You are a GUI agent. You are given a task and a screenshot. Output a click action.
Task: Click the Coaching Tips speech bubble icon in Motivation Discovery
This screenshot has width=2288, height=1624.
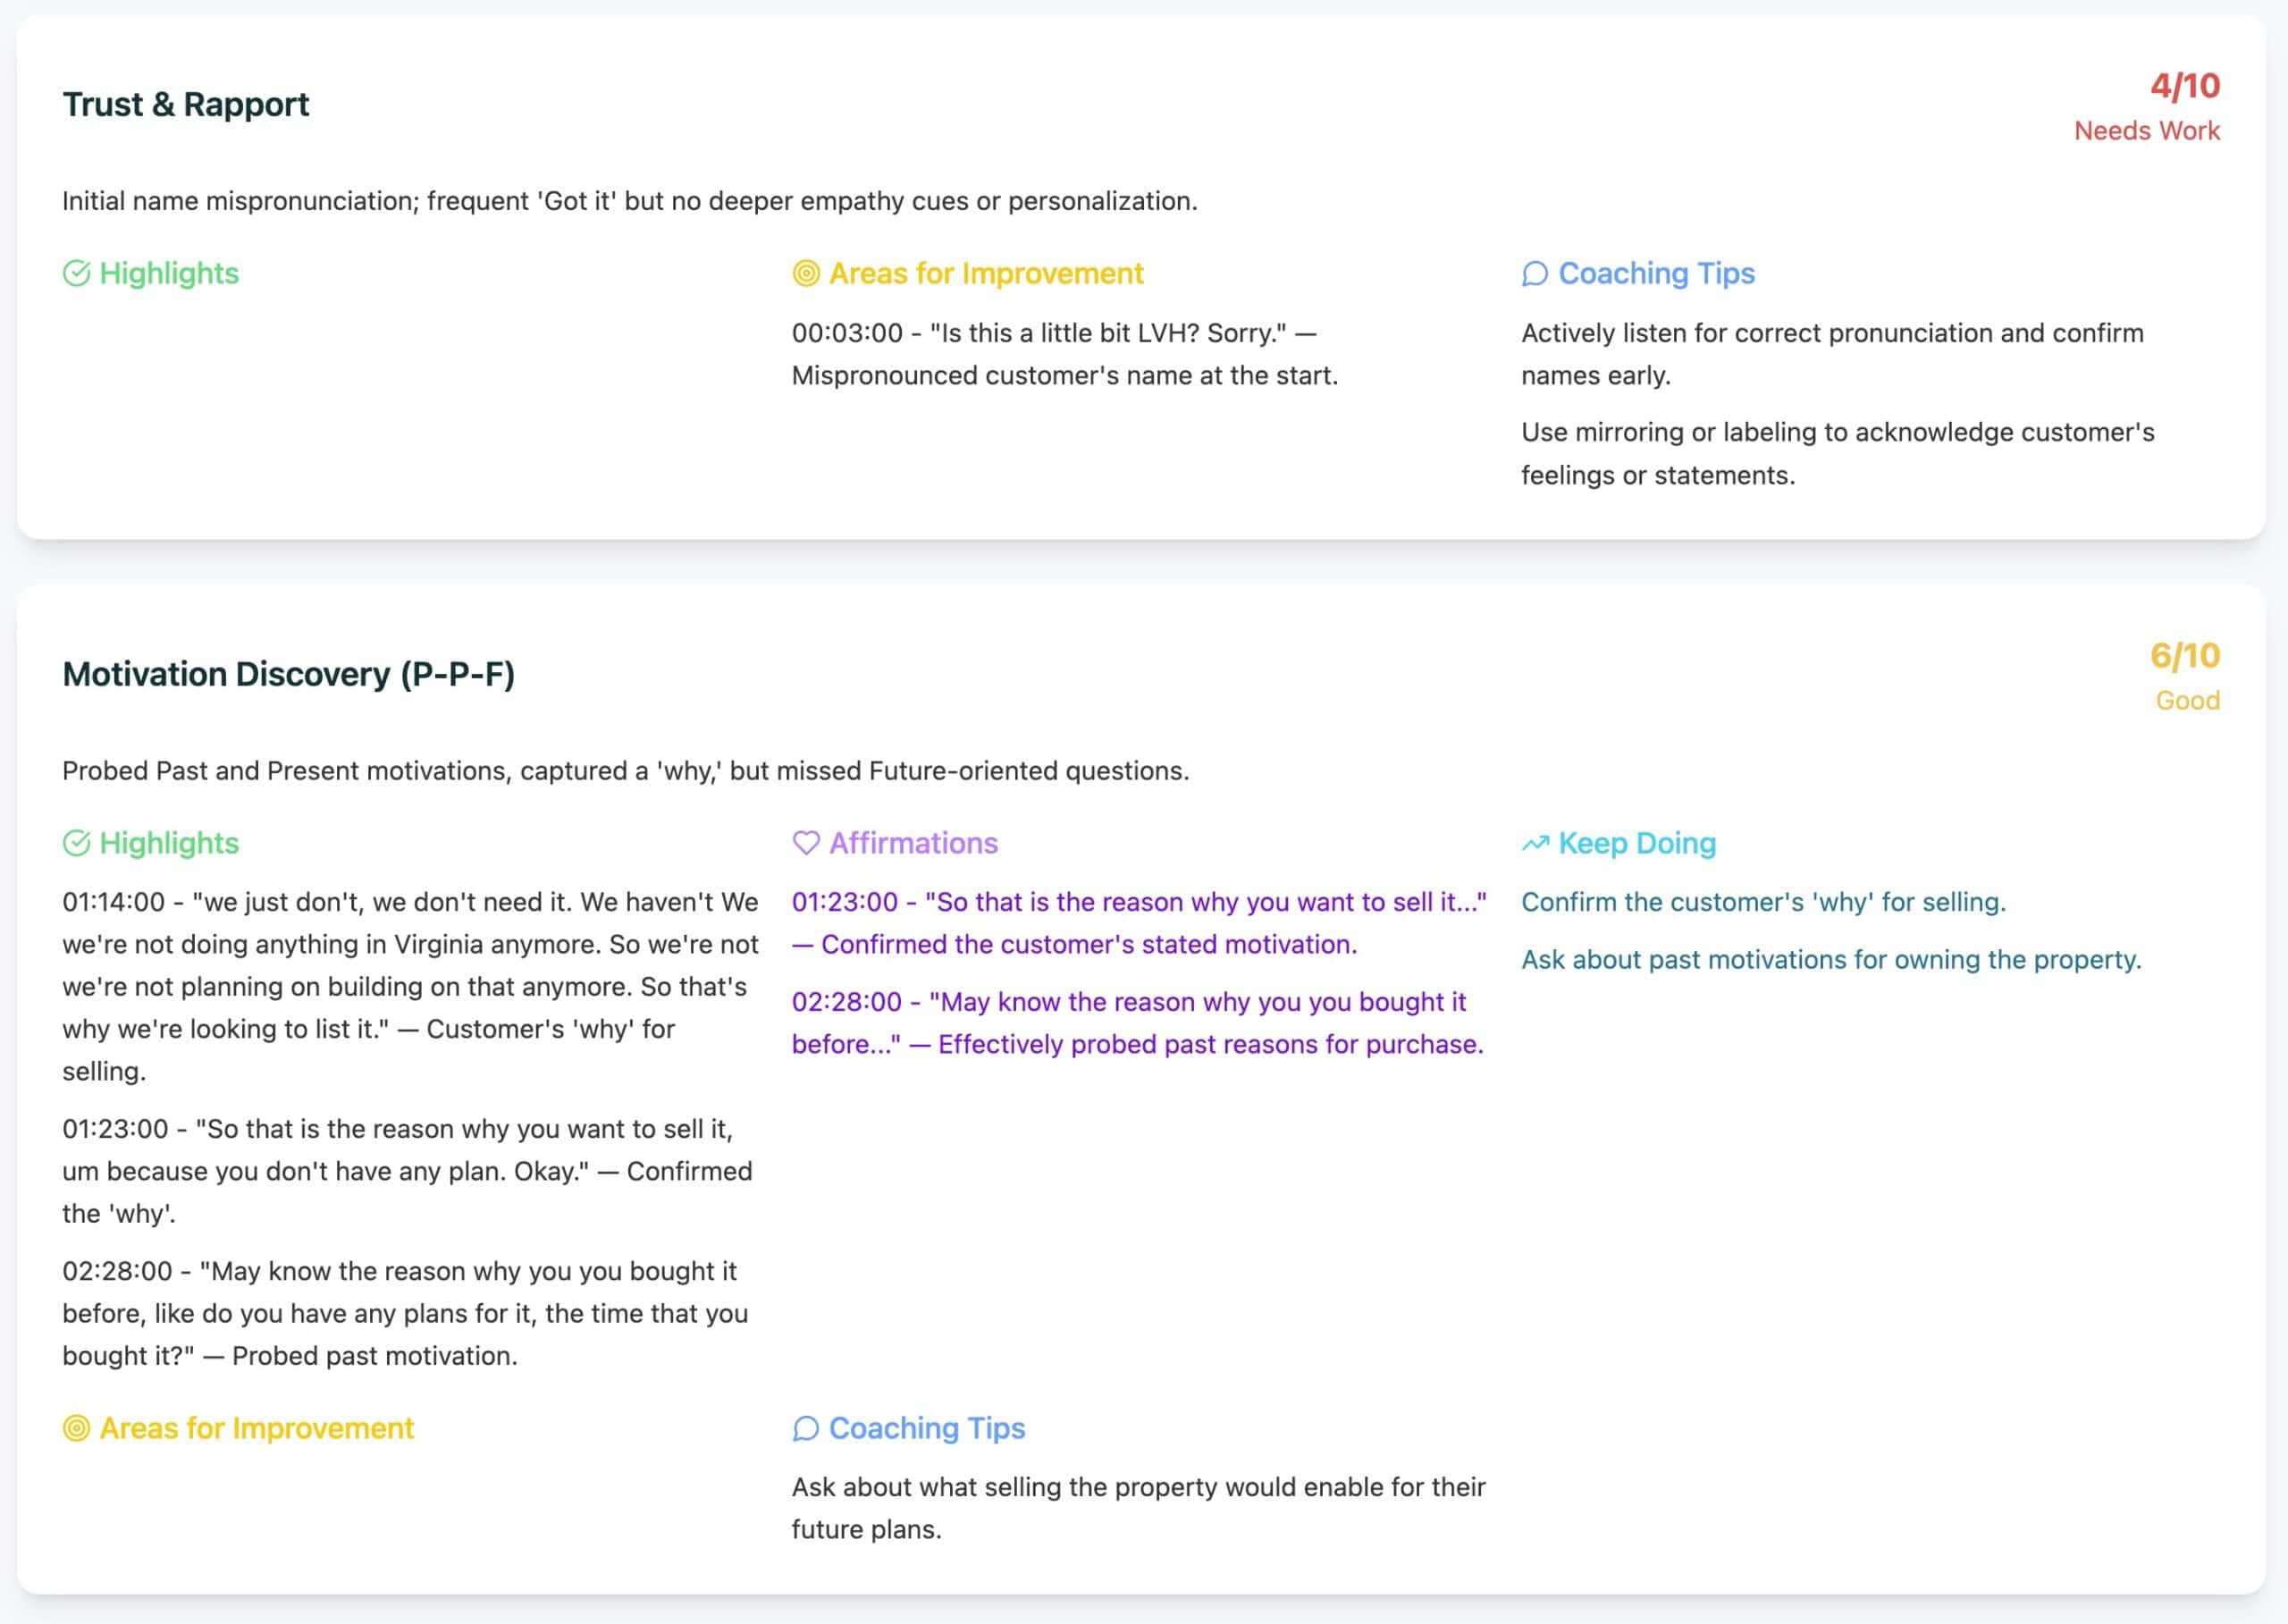(806, 1428)
